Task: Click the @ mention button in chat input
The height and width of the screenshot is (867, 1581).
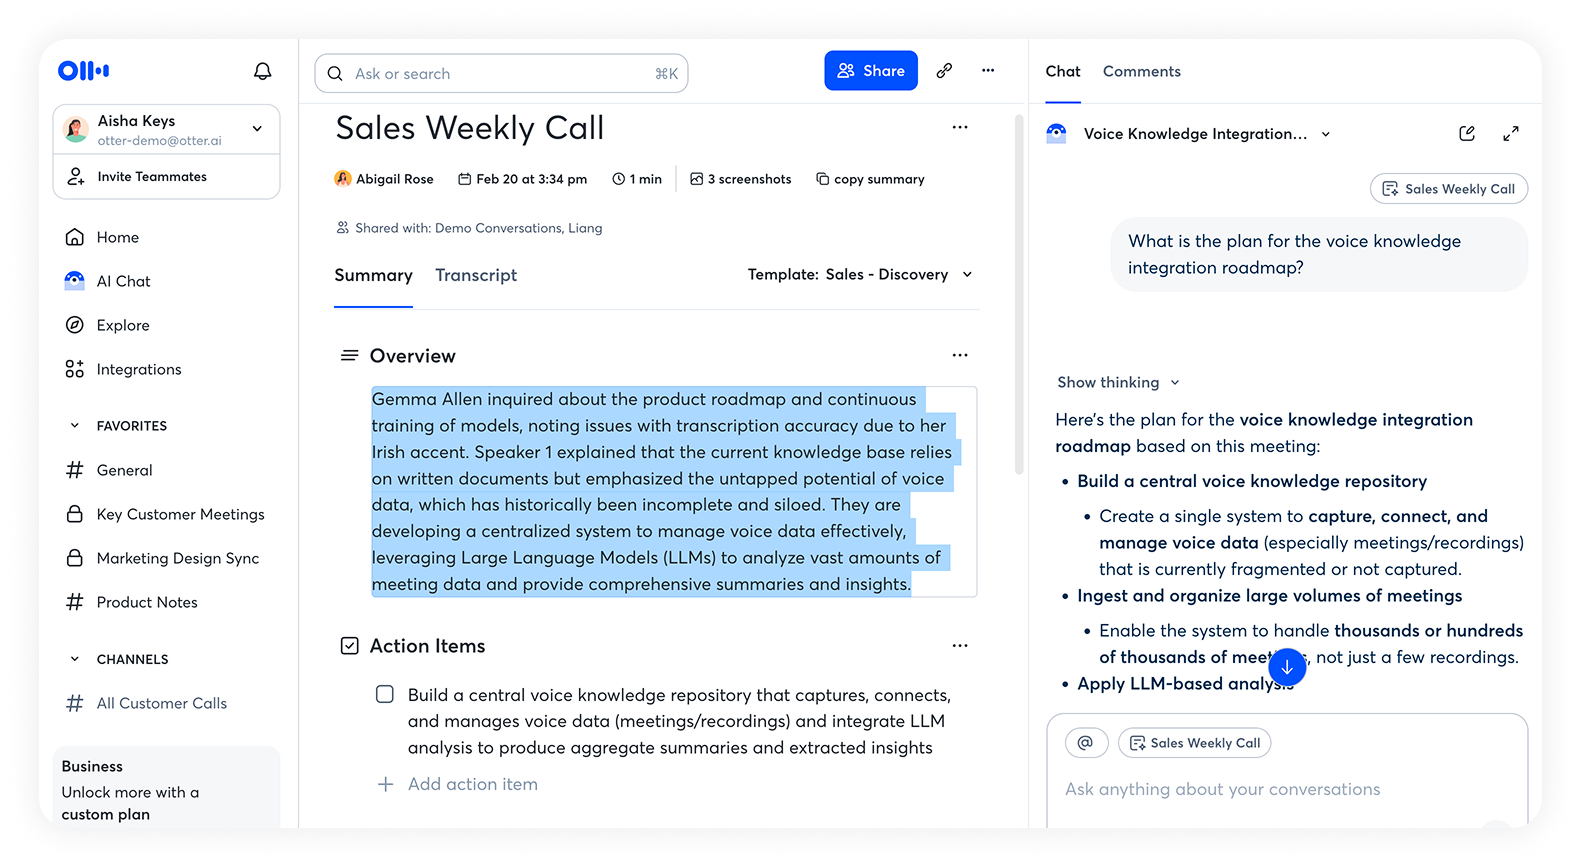Action: [1086, 743]
